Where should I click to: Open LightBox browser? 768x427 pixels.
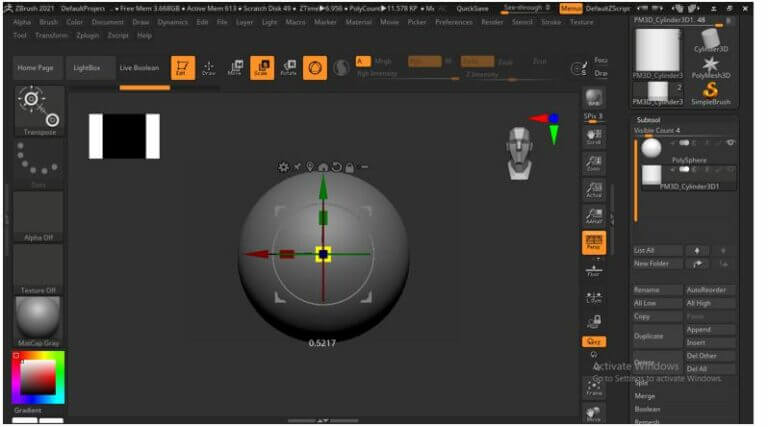(x=87, y=68)
